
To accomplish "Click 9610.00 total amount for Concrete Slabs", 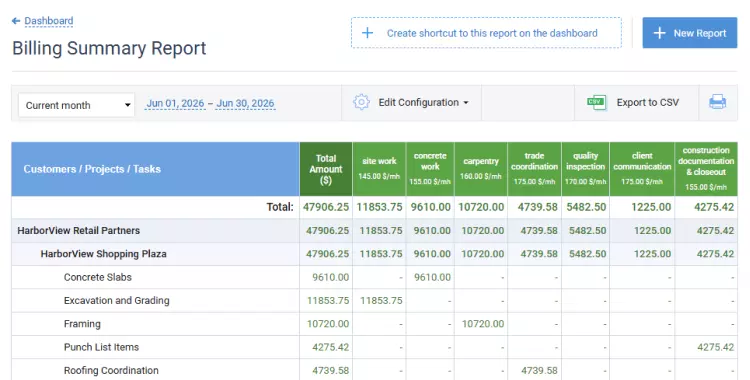I will click(331, 278).
